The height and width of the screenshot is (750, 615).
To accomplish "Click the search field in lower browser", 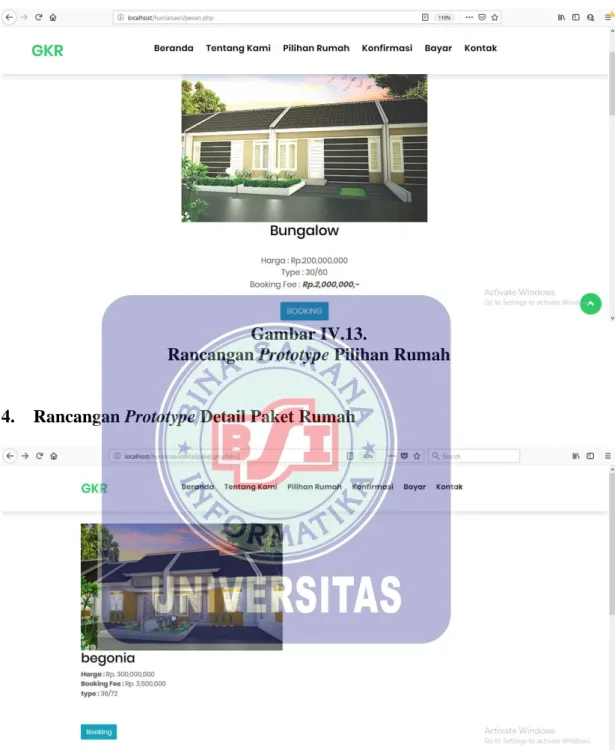I will (474, 456).
